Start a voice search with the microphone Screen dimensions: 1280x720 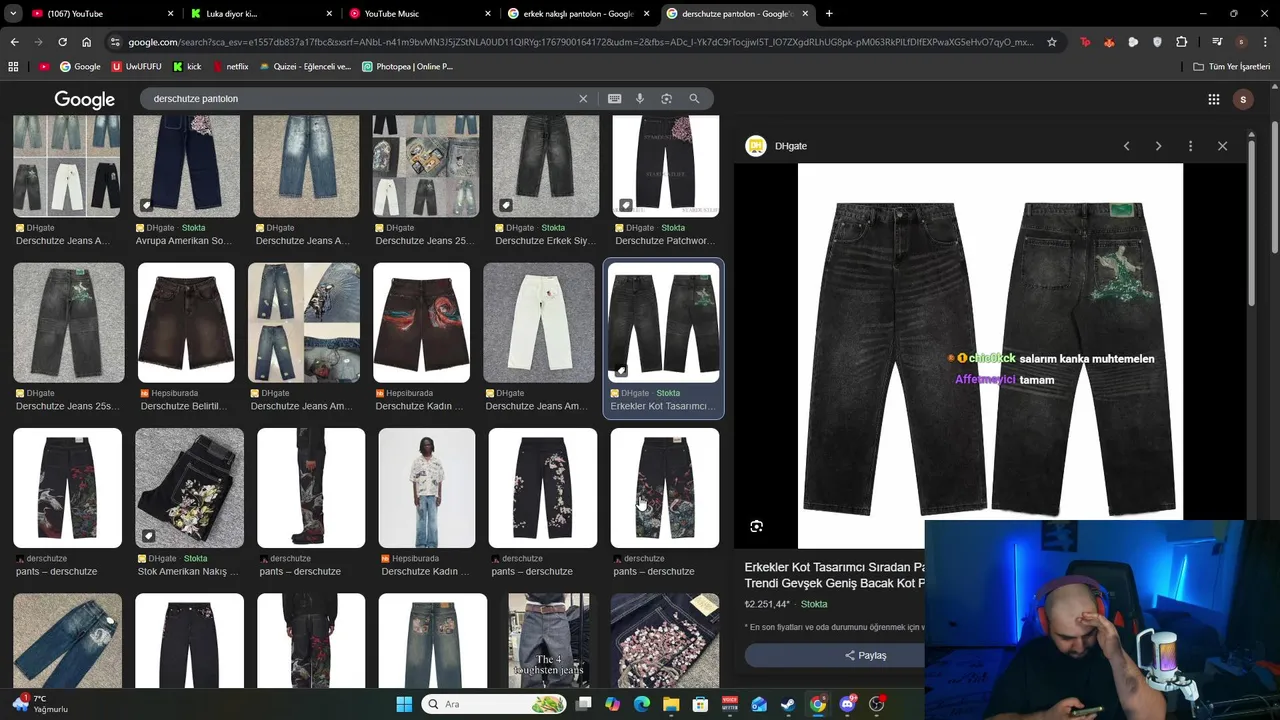640,99
